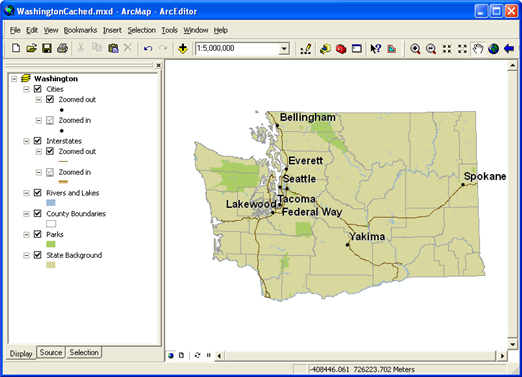Uncheck the County Boundaries layer
The width and height of the screenshot is (522, 377).
click(38, 214)
